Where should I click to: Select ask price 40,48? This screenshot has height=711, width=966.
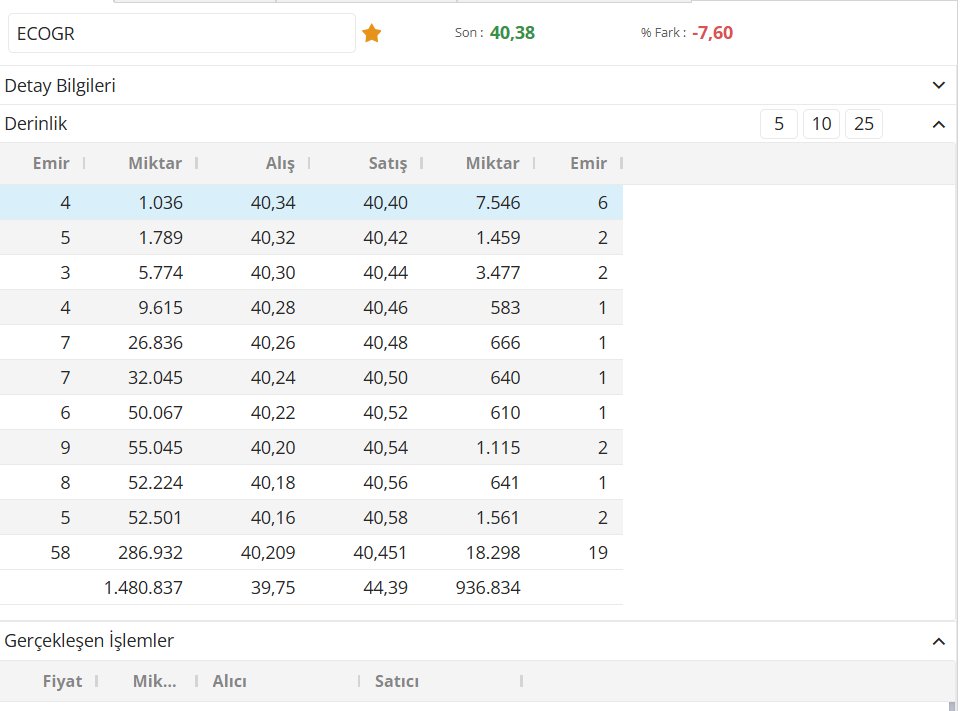386,343
